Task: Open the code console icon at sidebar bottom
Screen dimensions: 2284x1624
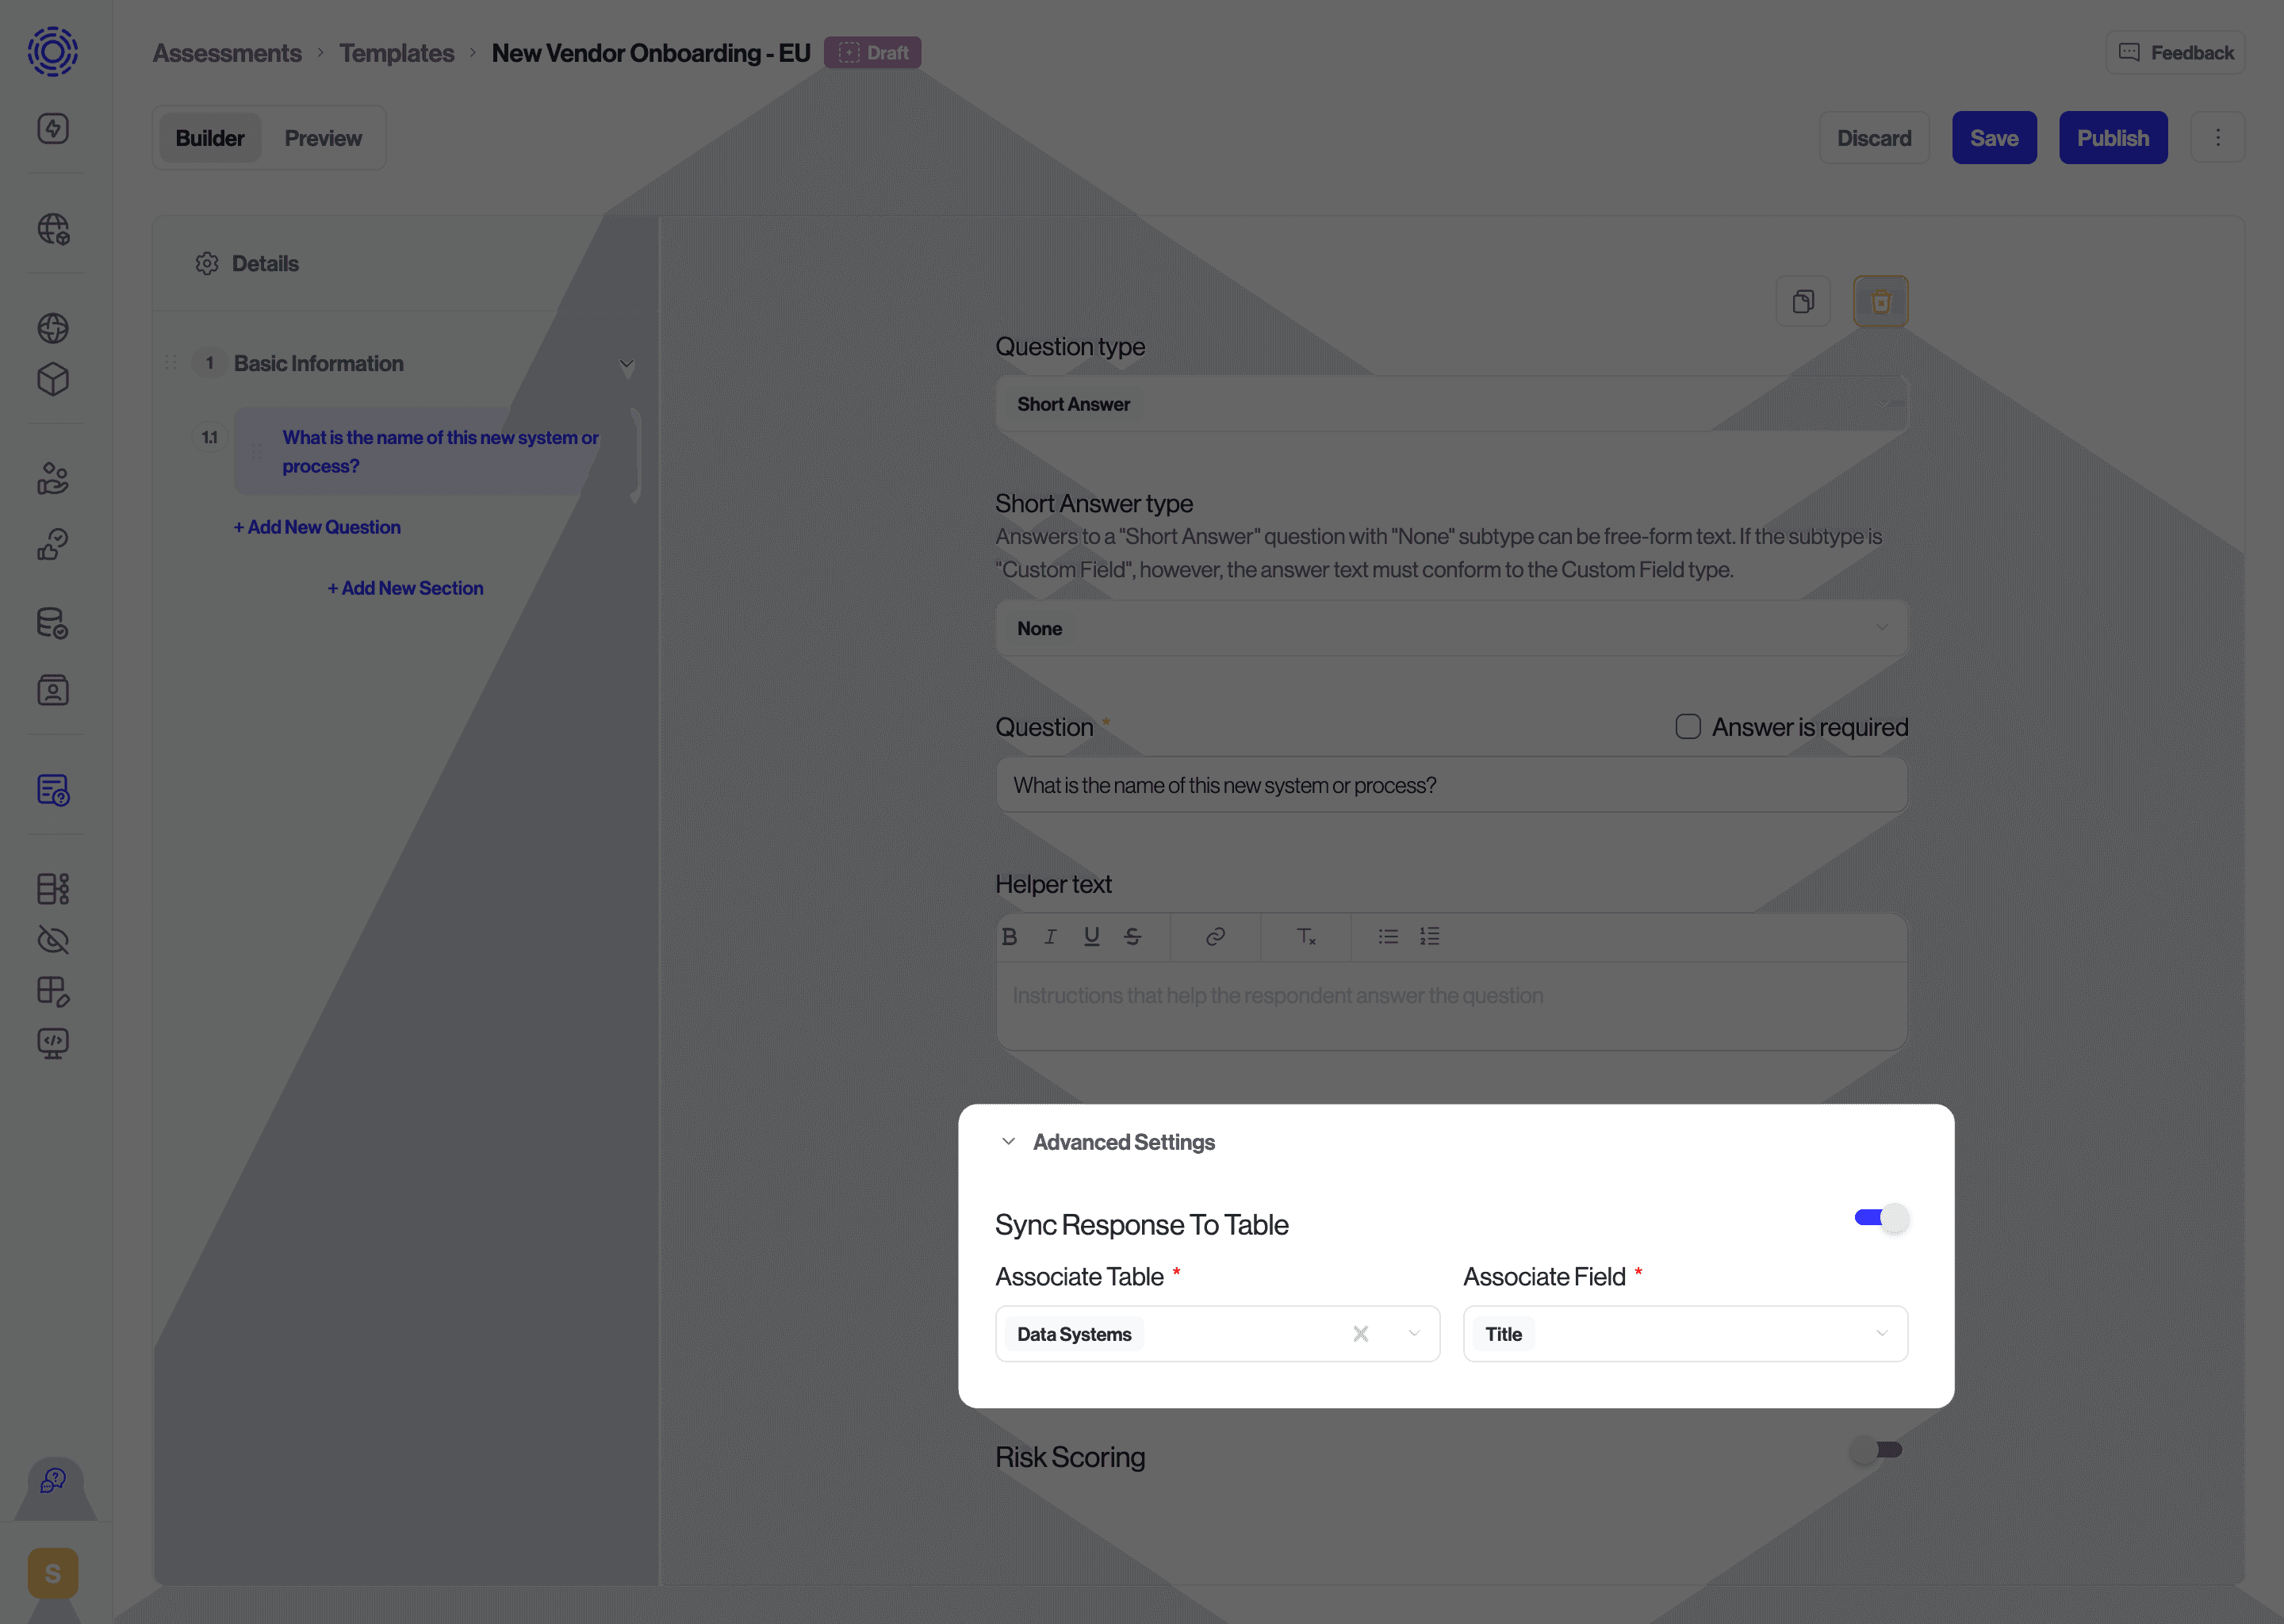Action: (55, 1044)
